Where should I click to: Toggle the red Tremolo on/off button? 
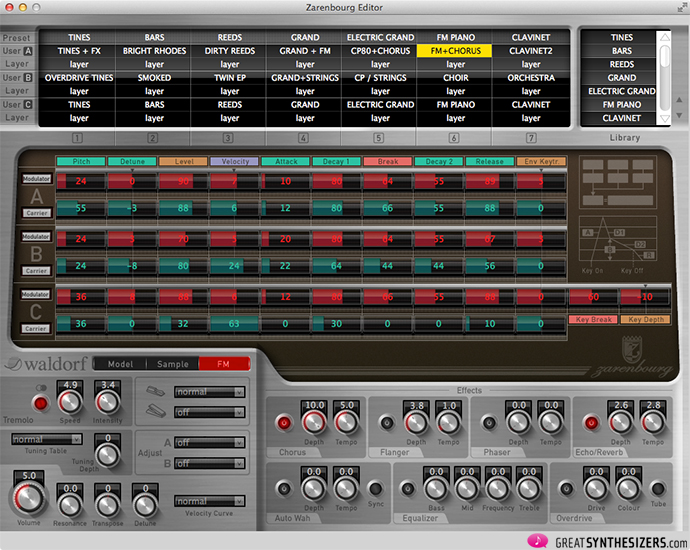tap(41, 403)
